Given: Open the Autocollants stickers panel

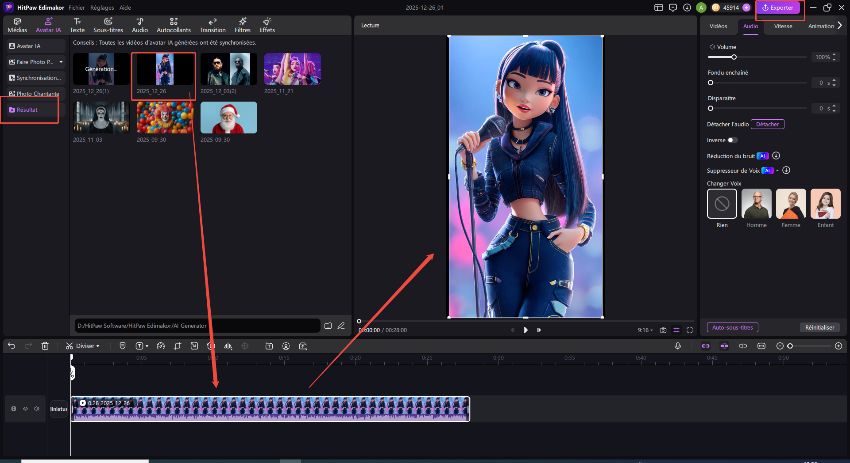Looking at the screenshot, I should pos(175,25).
